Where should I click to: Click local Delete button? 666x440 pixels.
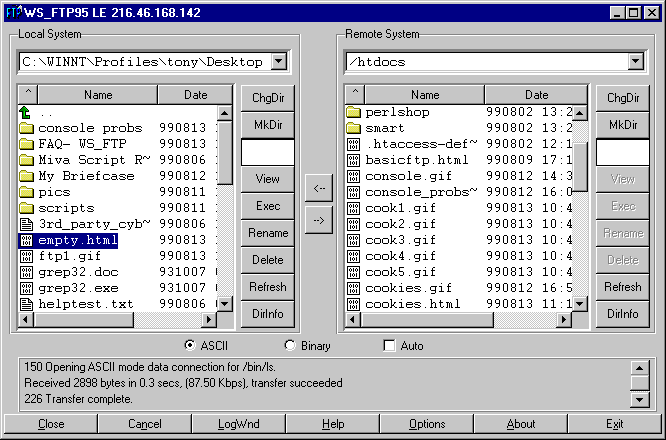[x=268, y=260]
